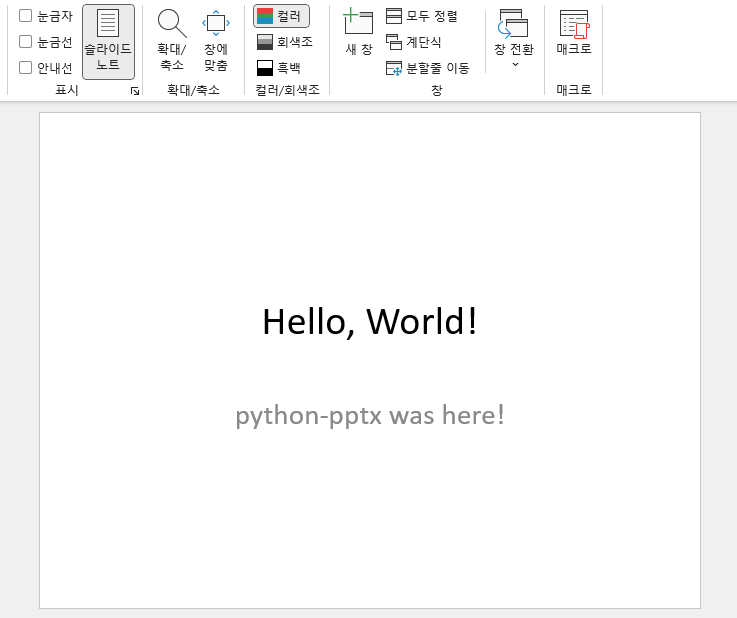Switch to 회색조 grayscale view

[284, 42]
